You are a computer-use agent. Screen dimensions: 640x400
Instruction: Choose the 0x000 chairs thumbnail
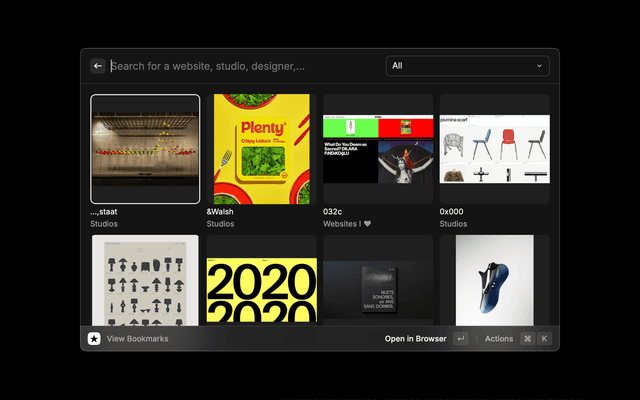tap(494, 148)
